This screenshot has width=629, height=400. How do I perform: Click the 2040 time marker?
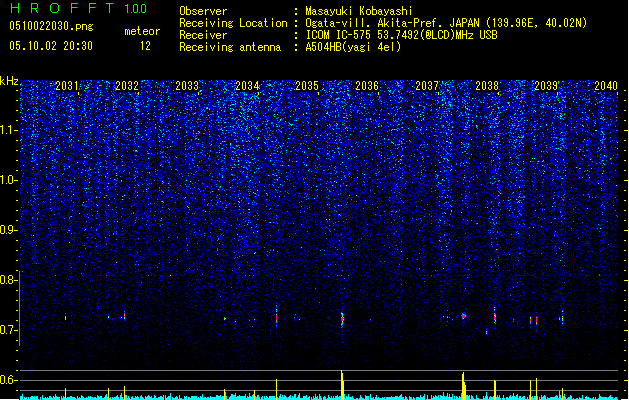[606, 86]
